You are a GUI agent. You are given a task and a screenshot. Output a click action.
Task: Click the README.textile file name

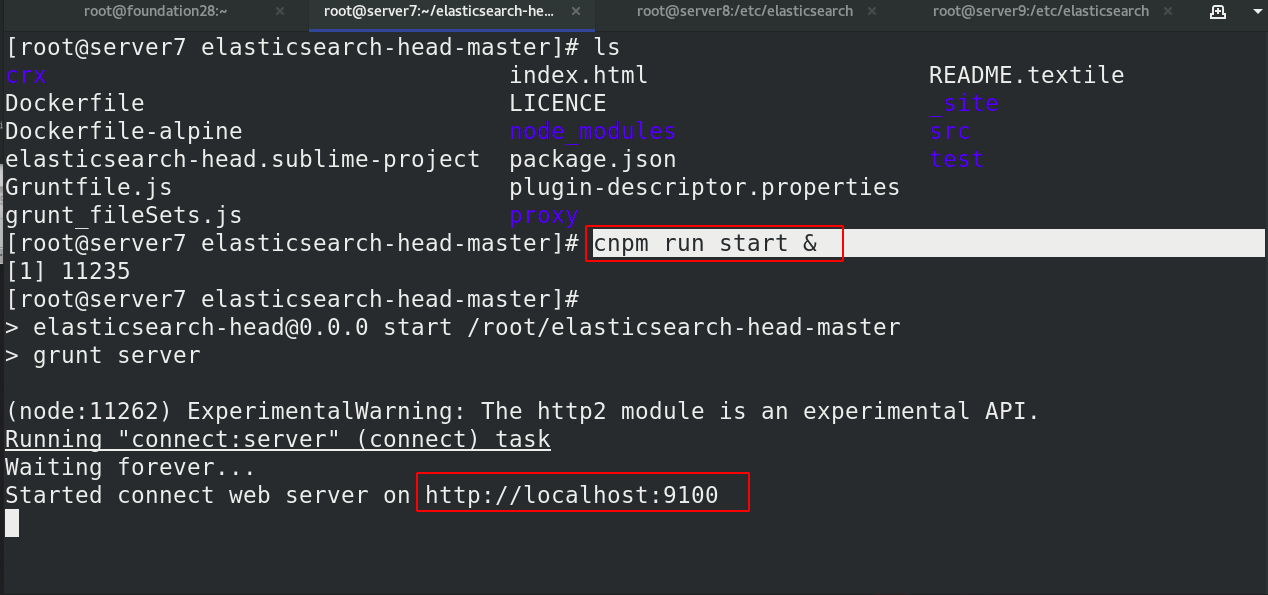(1027, 76)
